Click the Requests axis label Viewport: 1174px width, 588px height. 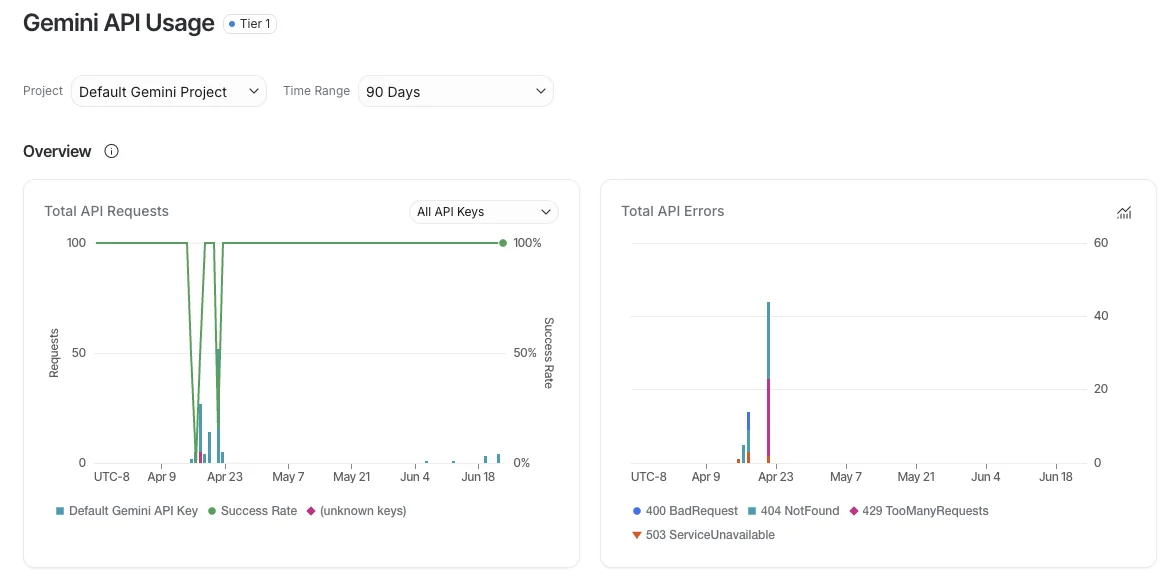coord(54,353)
